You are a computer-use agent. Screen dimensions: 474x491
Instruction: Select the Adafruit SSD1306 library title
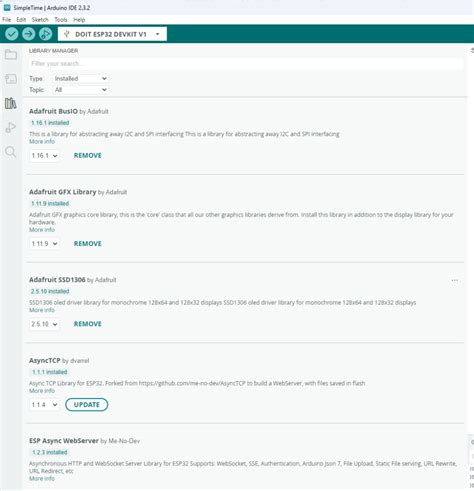click(57, 280)
